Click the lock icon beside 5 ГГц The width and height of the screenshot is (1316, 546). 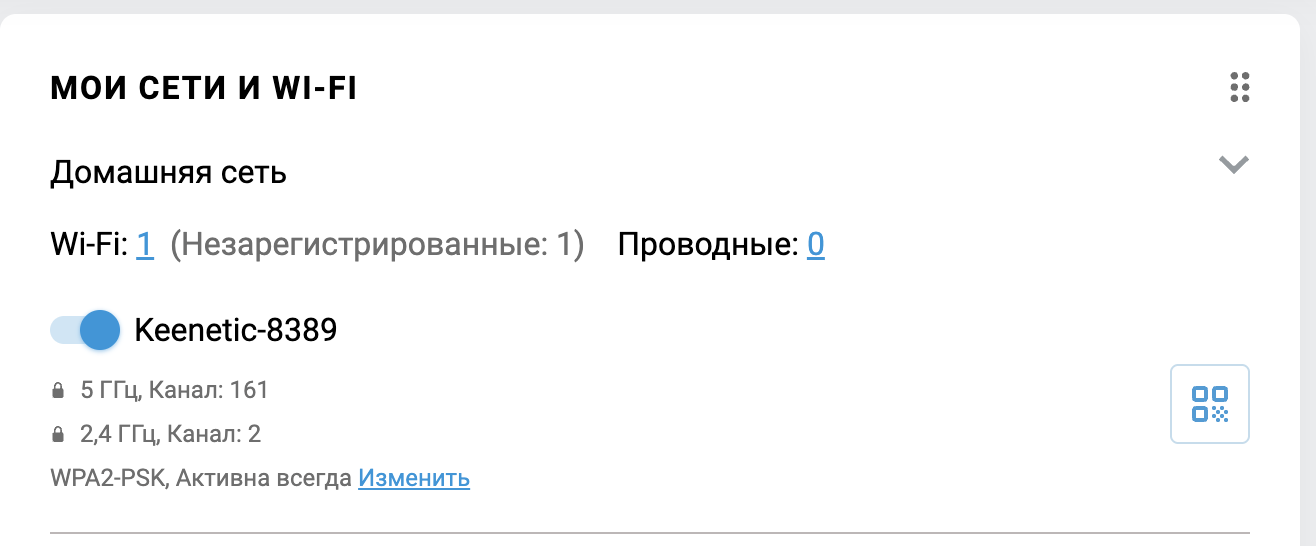pos(58,390)
